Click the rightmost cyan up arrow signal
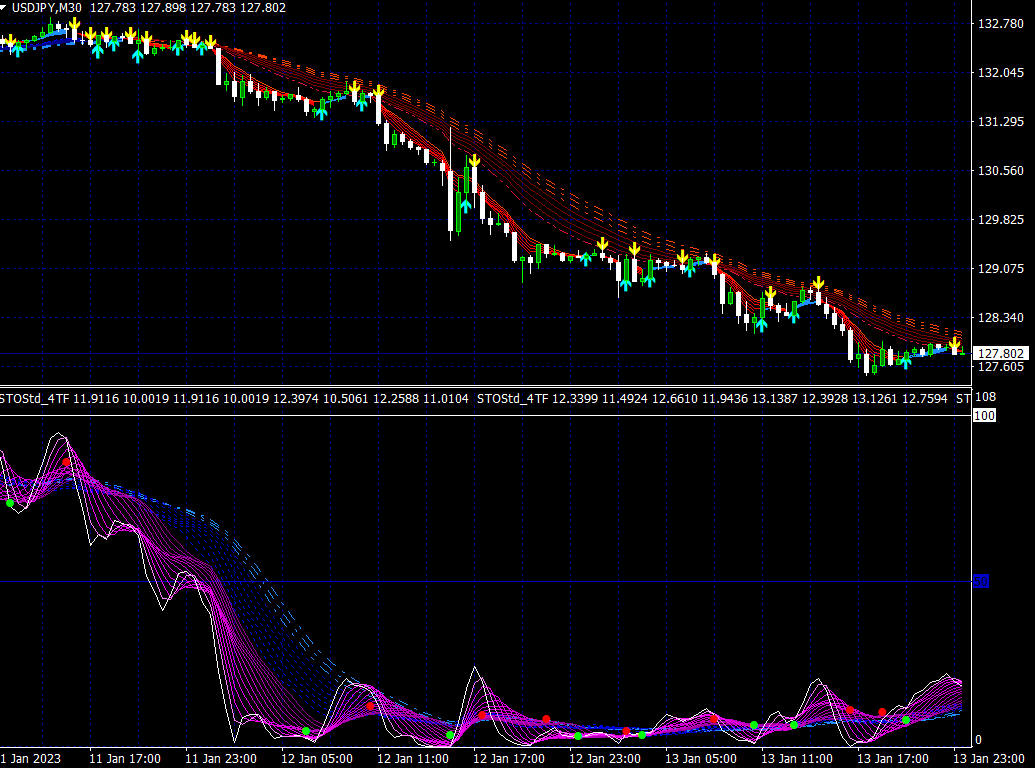 (905, 362)
